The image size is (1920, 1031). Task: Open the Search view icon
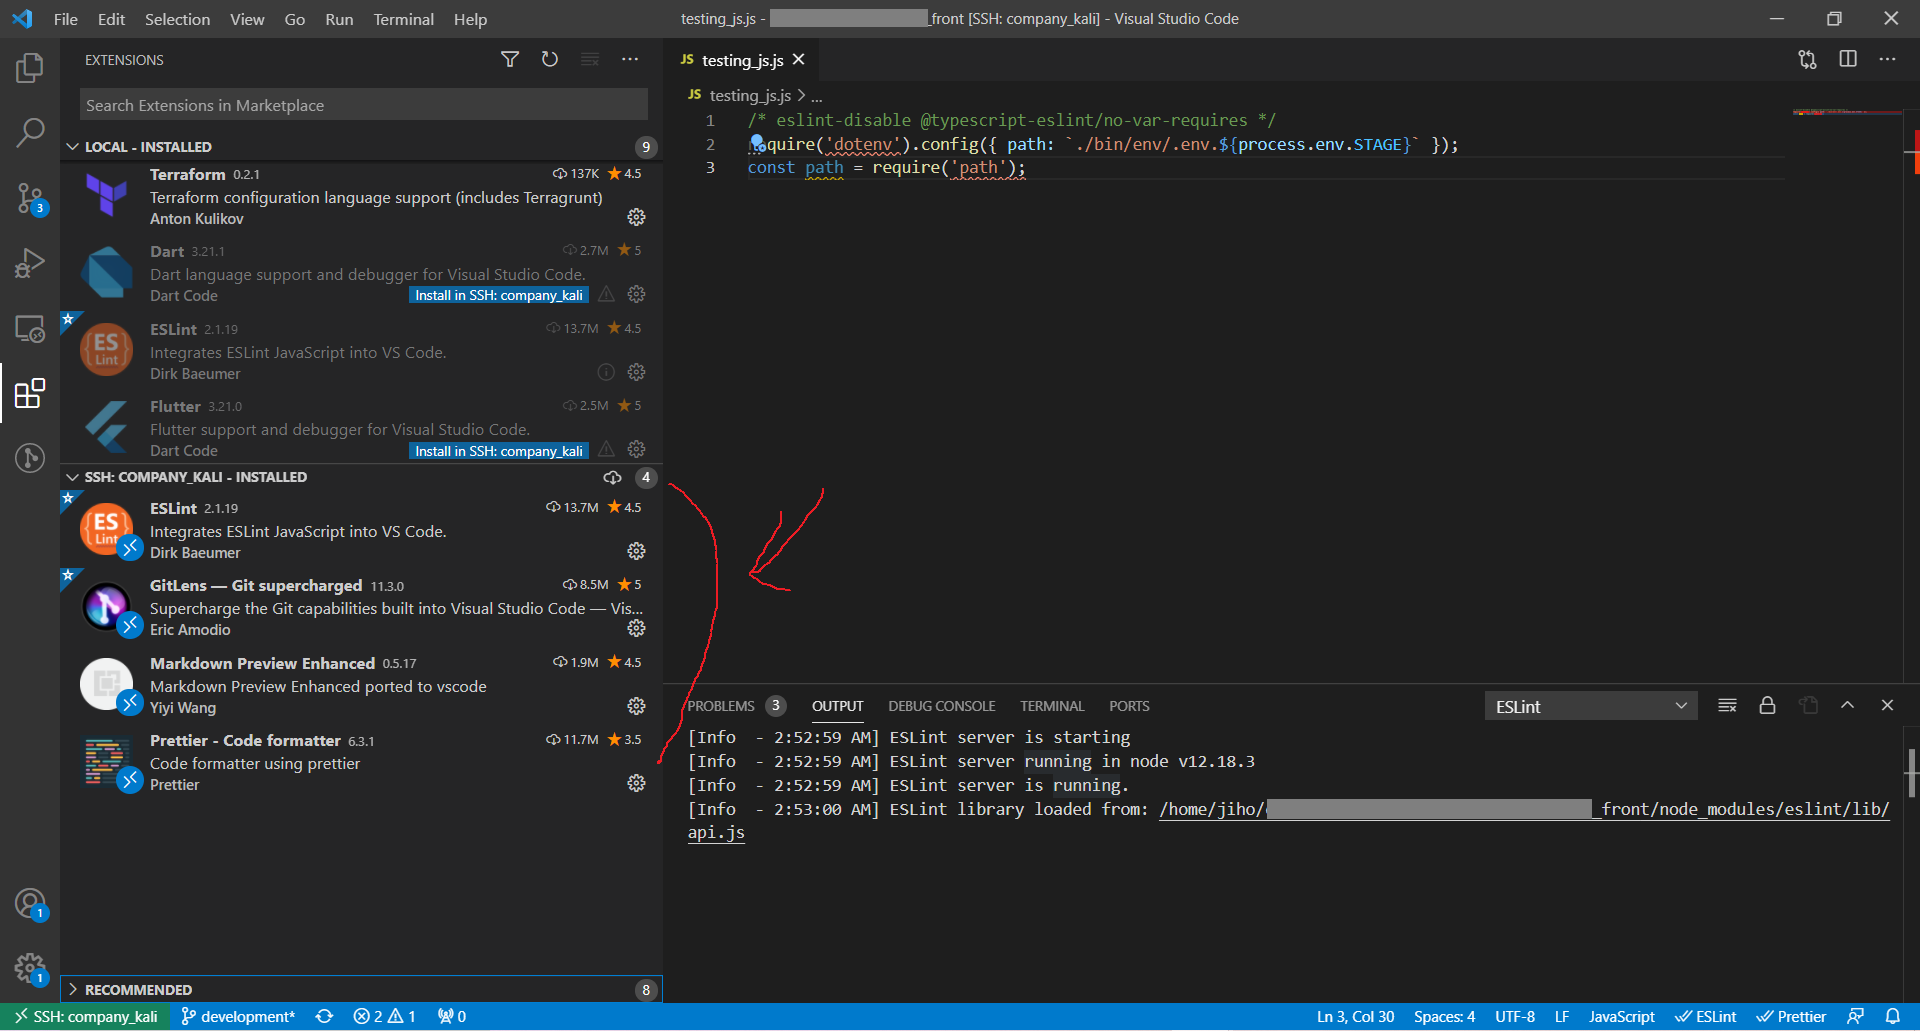tap(31, 131)
